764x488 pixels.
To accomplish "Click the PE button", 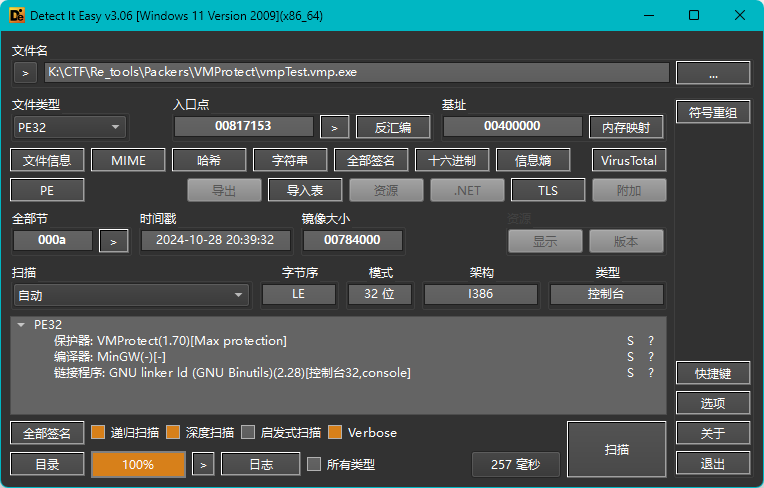I will (x=47, y=190).
